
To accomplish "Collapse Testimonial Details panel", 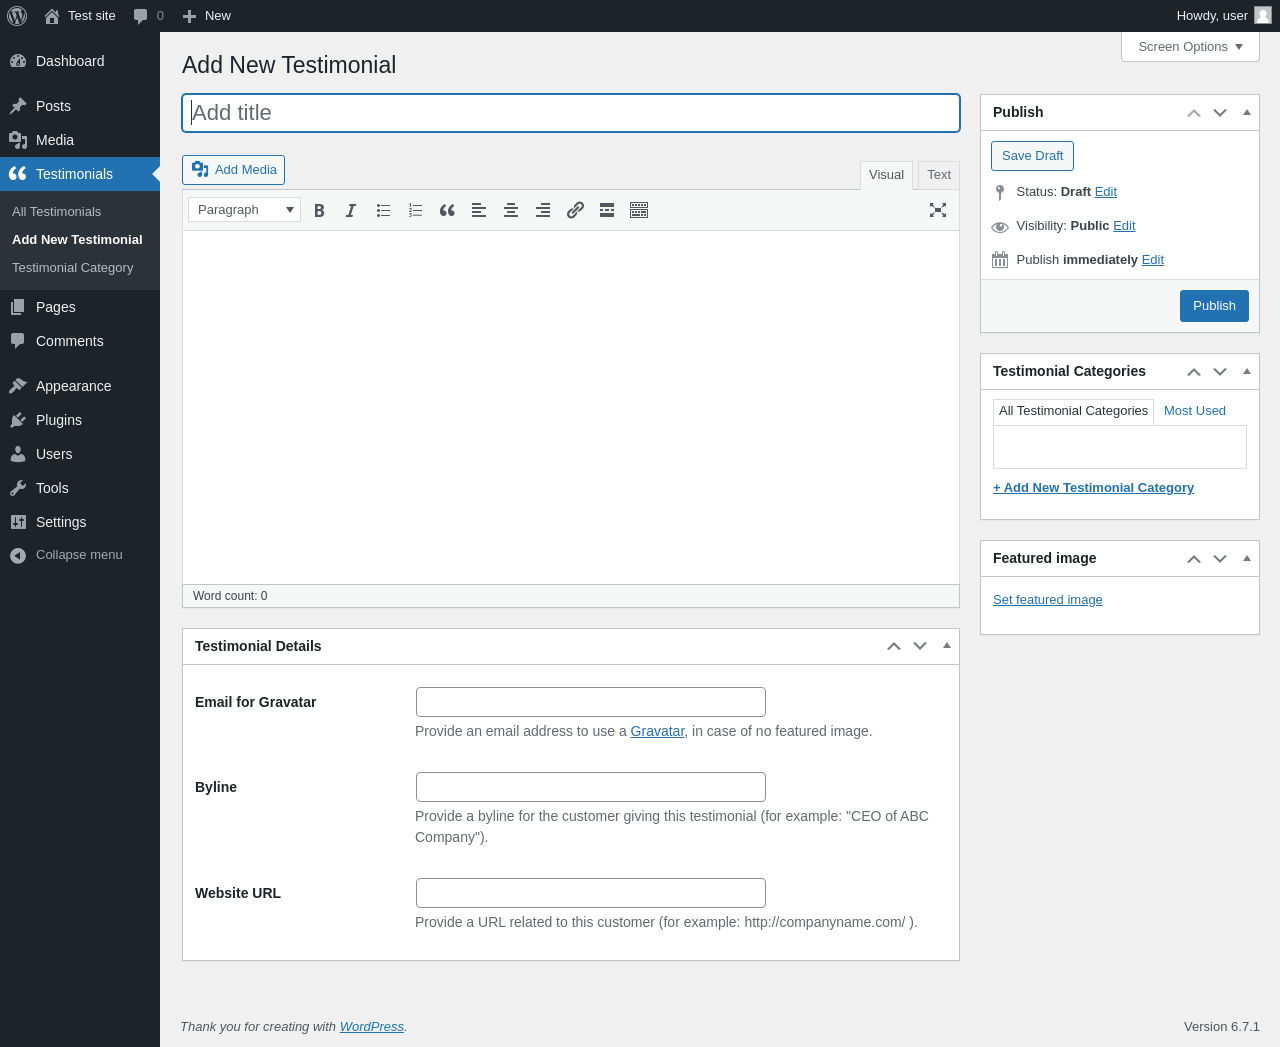I will point(947,647).
